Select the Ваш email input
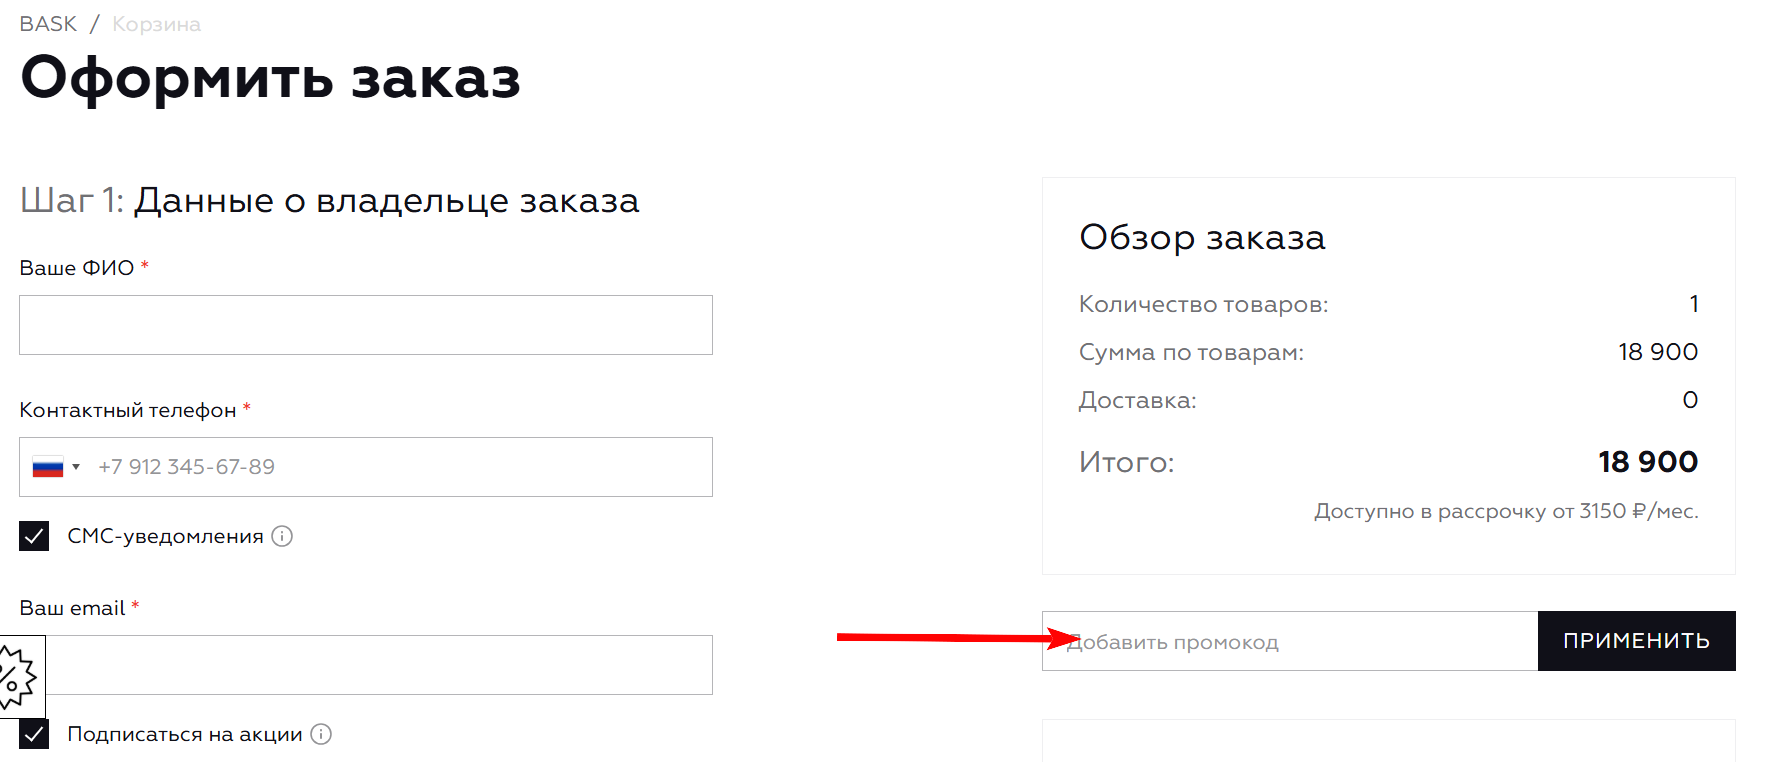The width and height of the screenshot is (1765, 762). click(380, 665)
